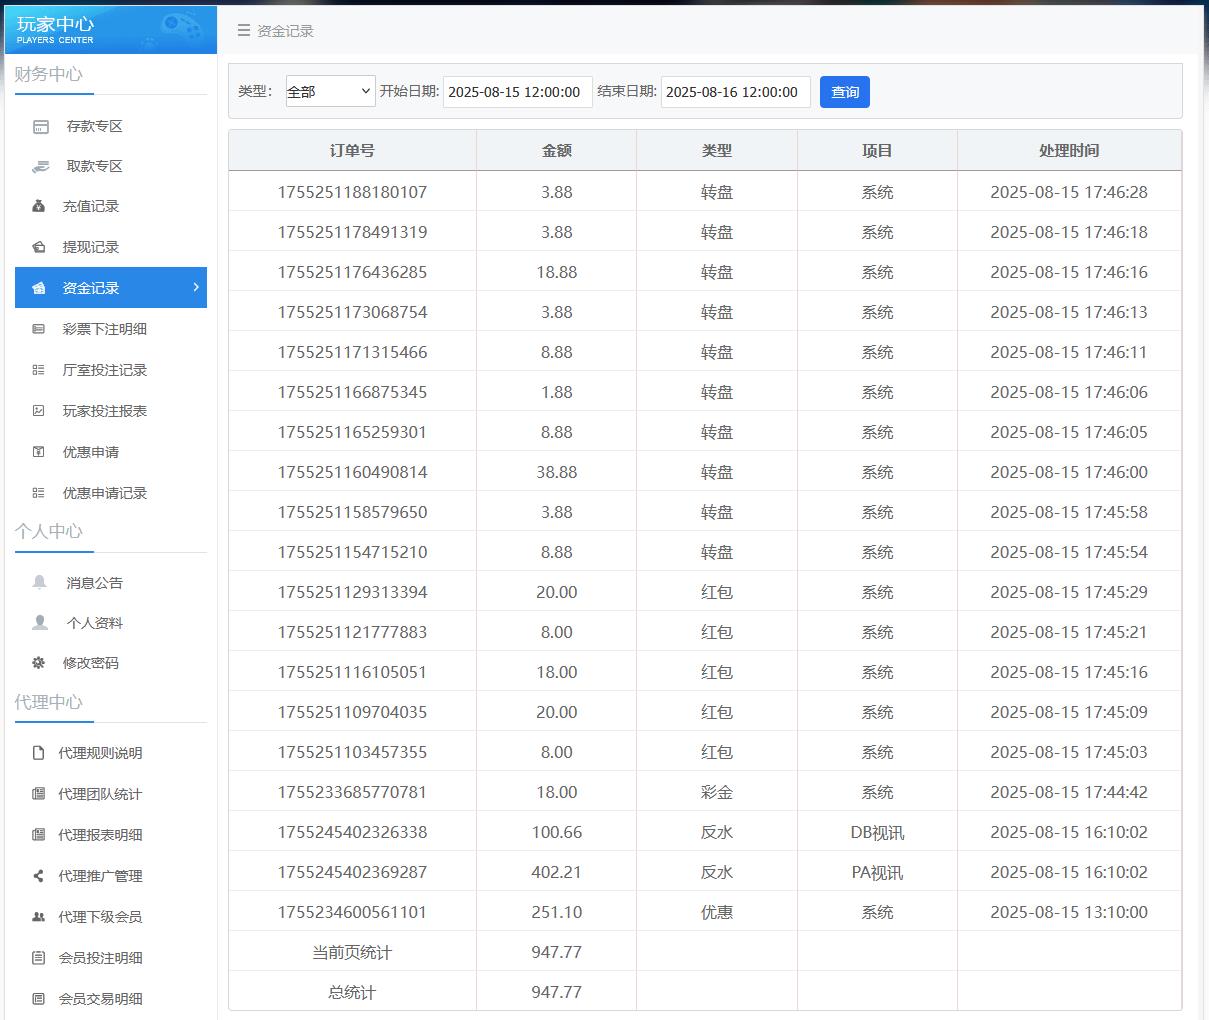Select order row 1755251188180107
1209x1020 pixels.
tap(352, 192)
